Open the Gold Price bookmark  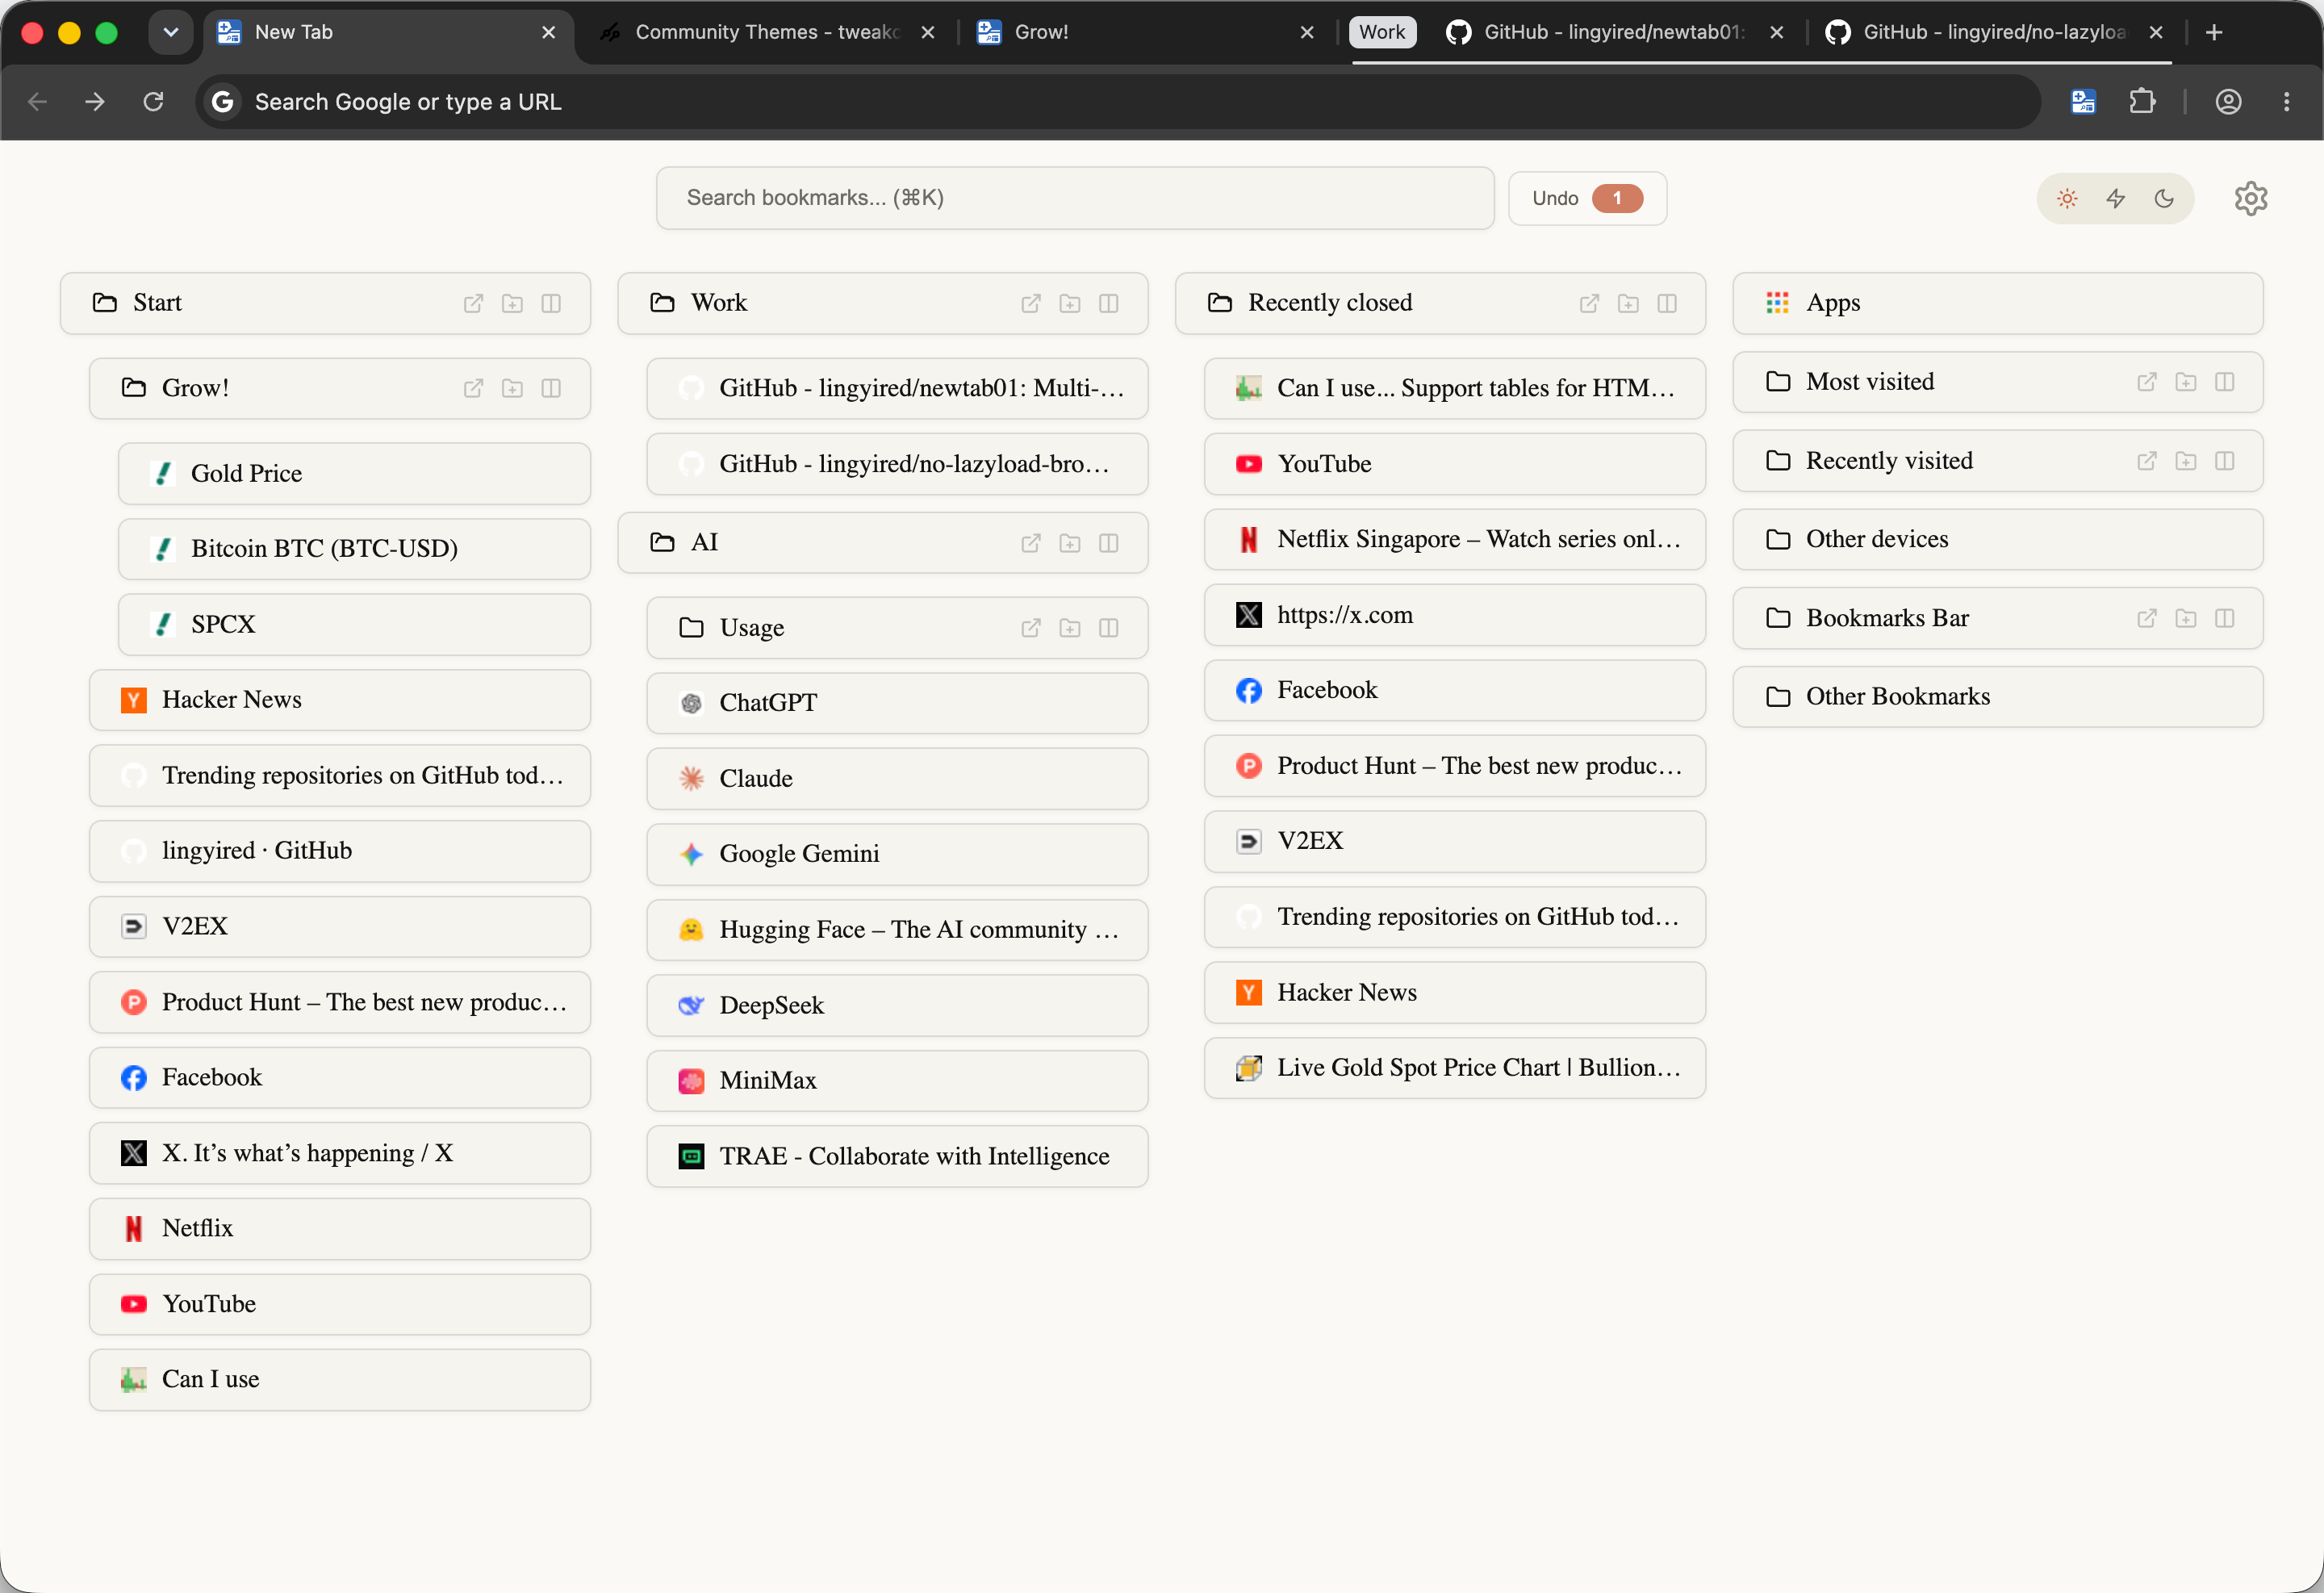pos(354,474)
